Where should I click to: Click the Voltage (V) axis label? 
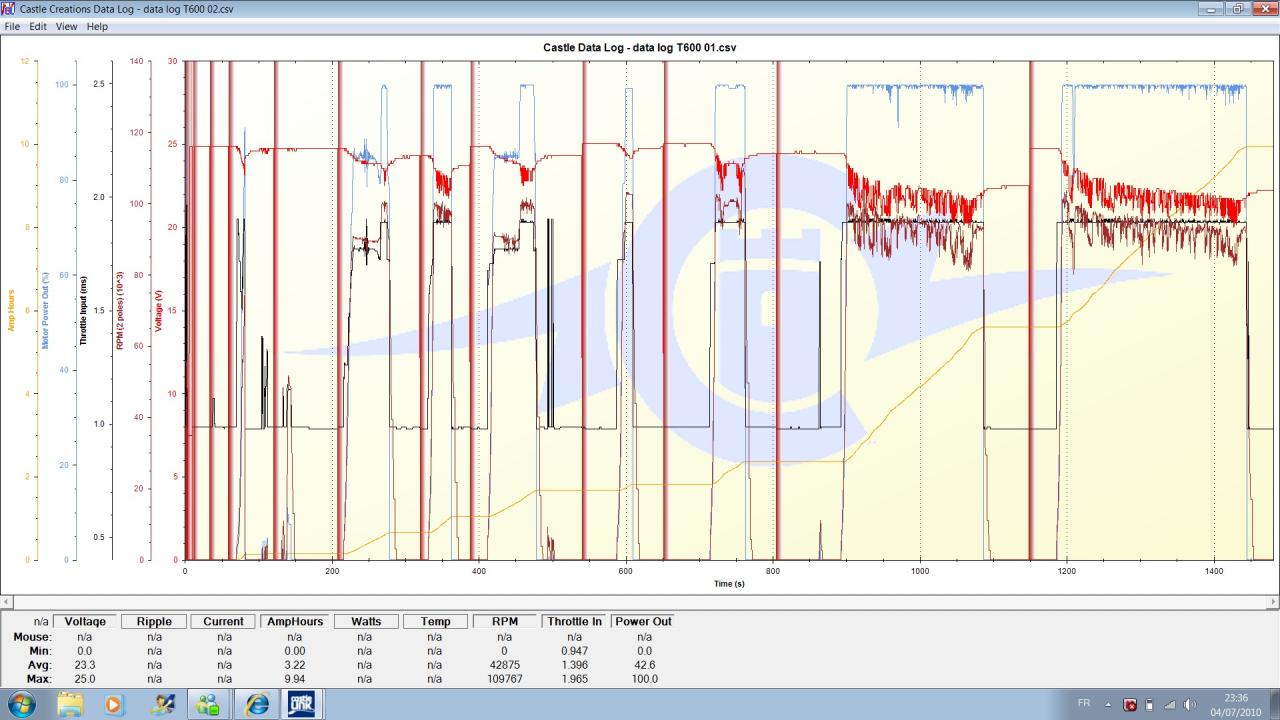(158, 310)
